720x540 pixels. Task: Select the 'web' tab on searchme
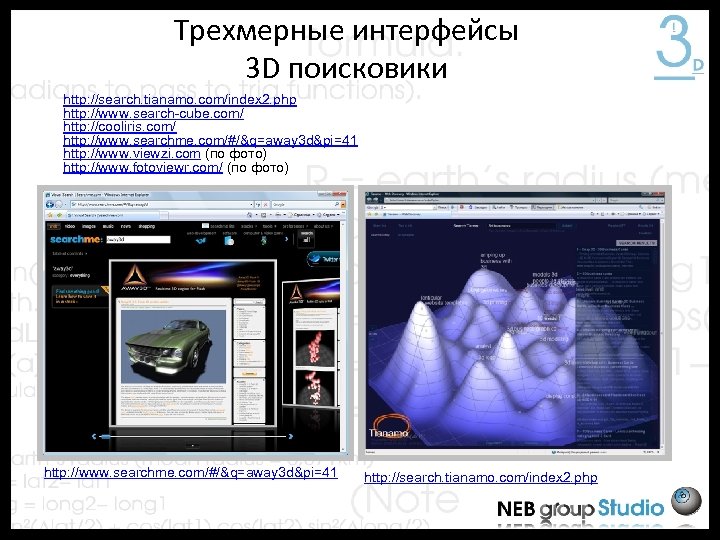click(x=54, y=226)
